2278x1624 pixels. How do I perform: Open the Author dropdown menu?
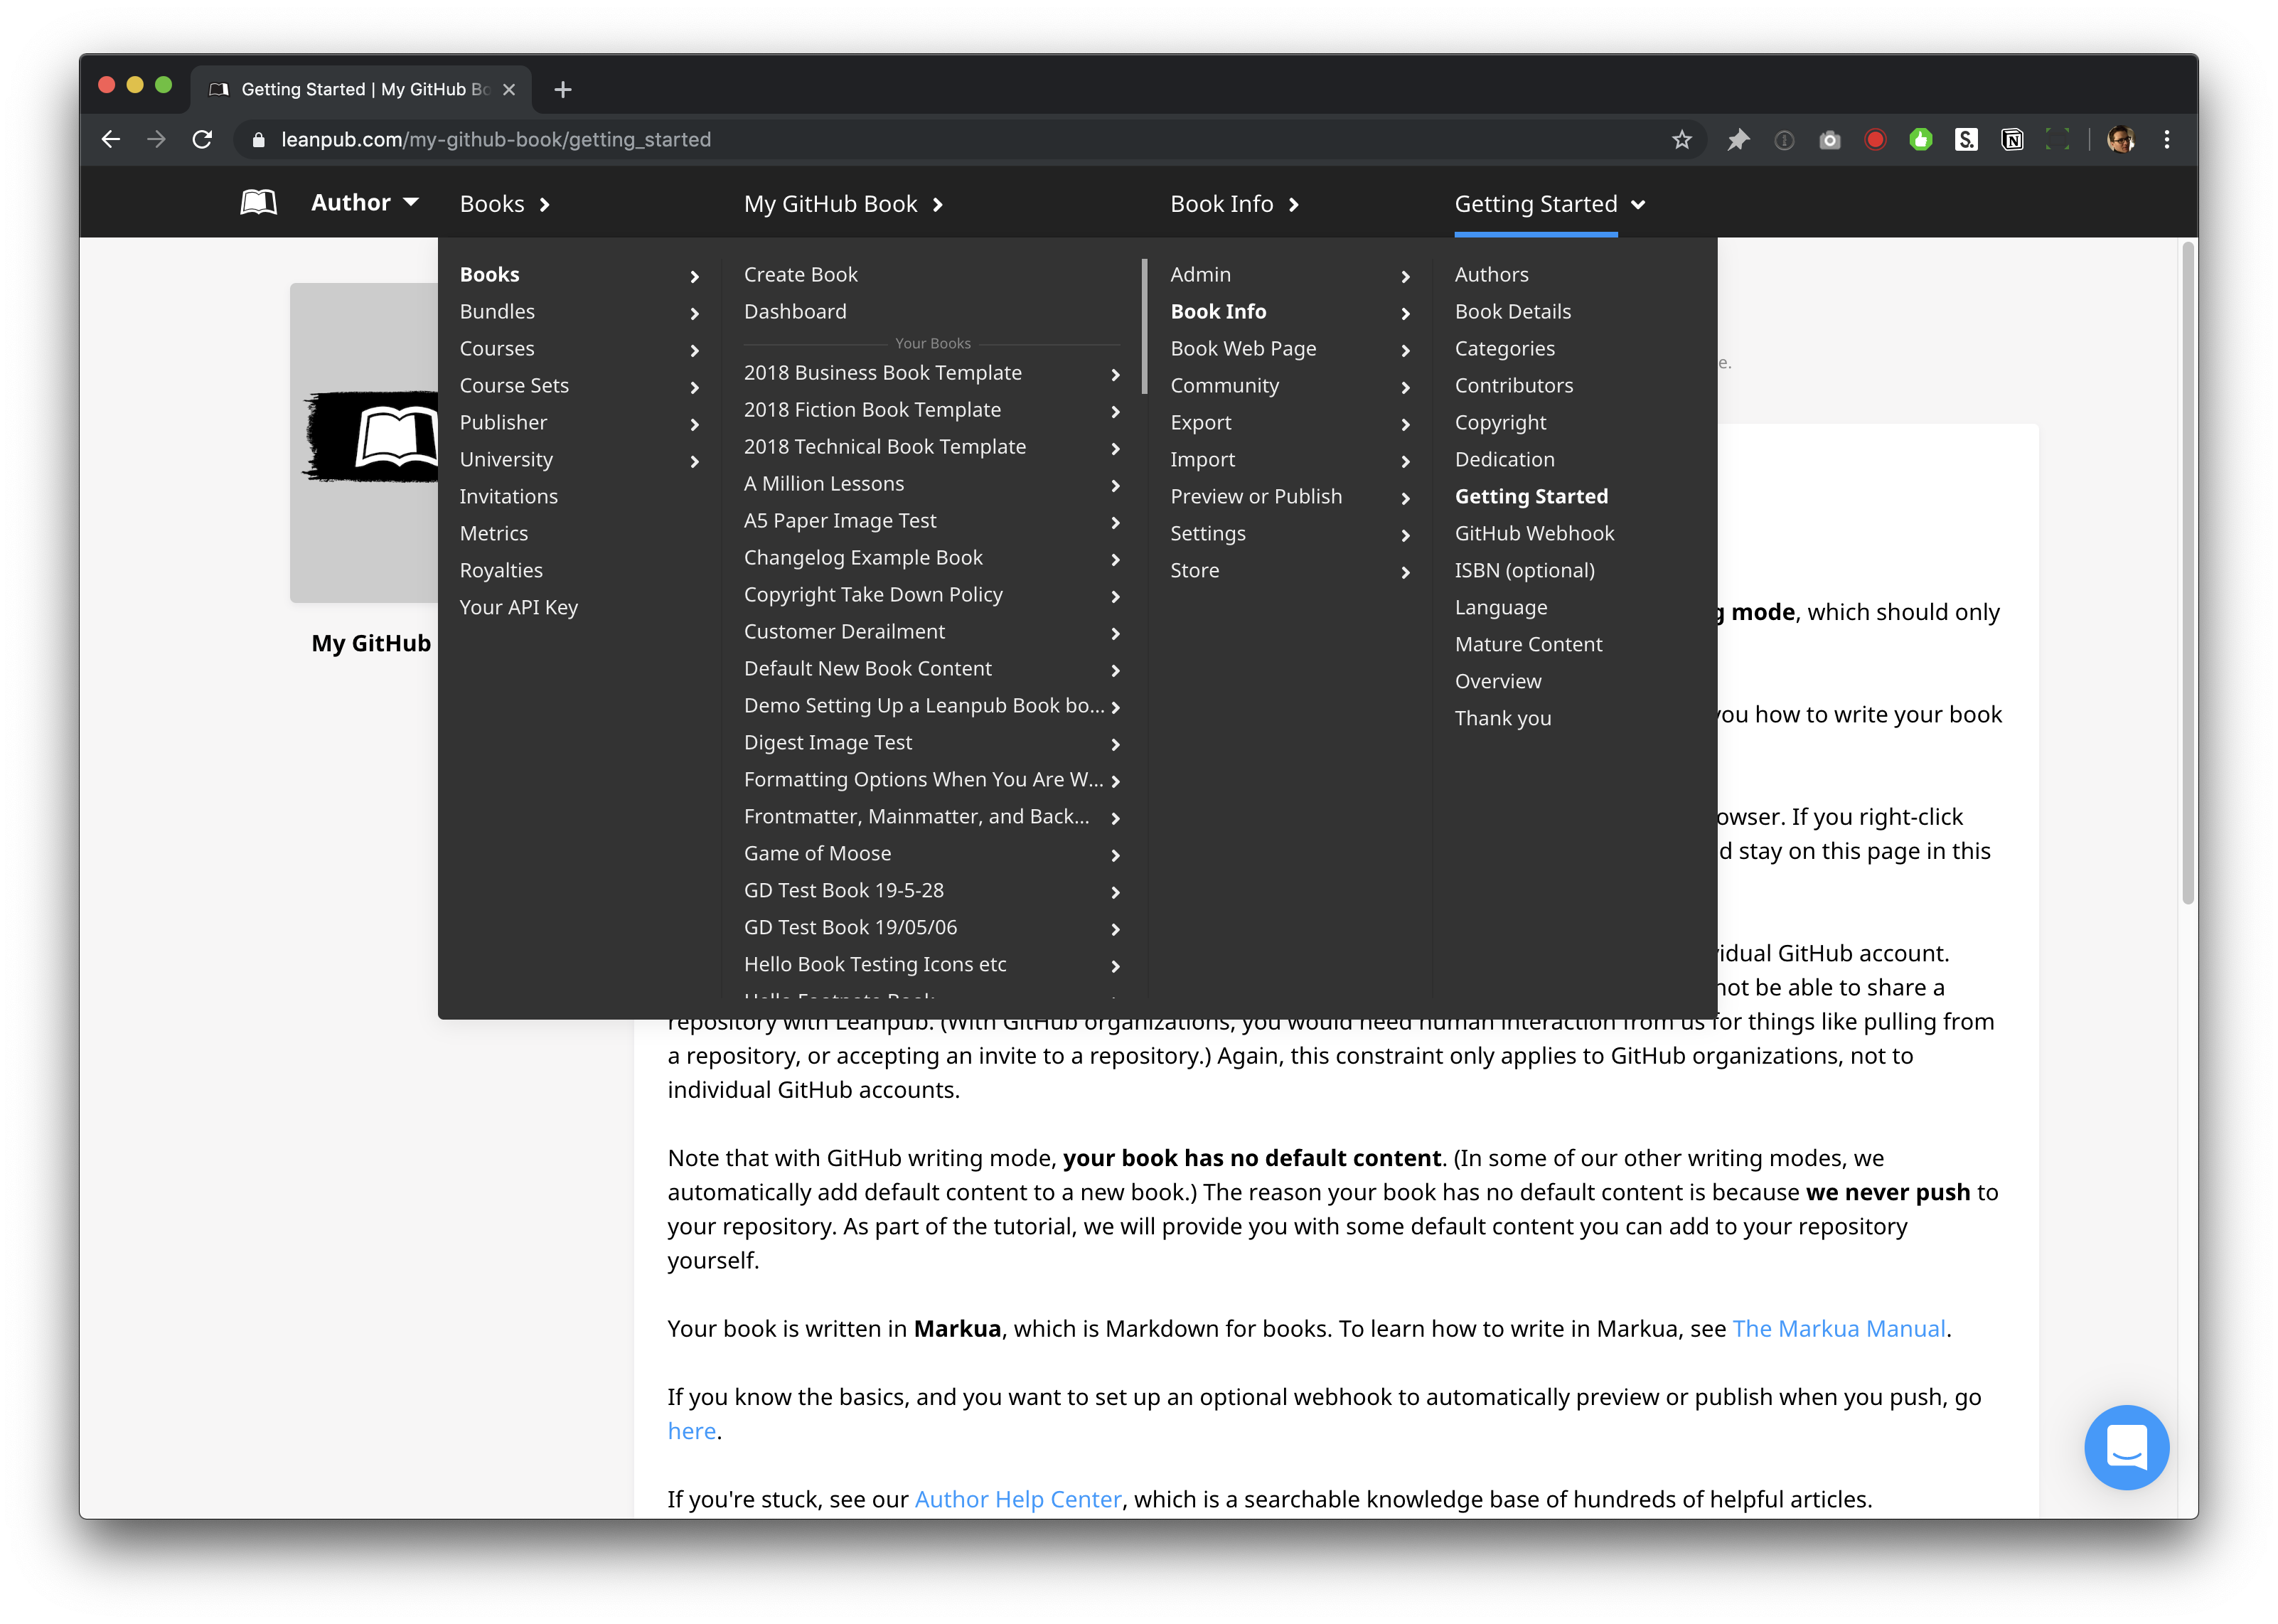click(365, 203)
